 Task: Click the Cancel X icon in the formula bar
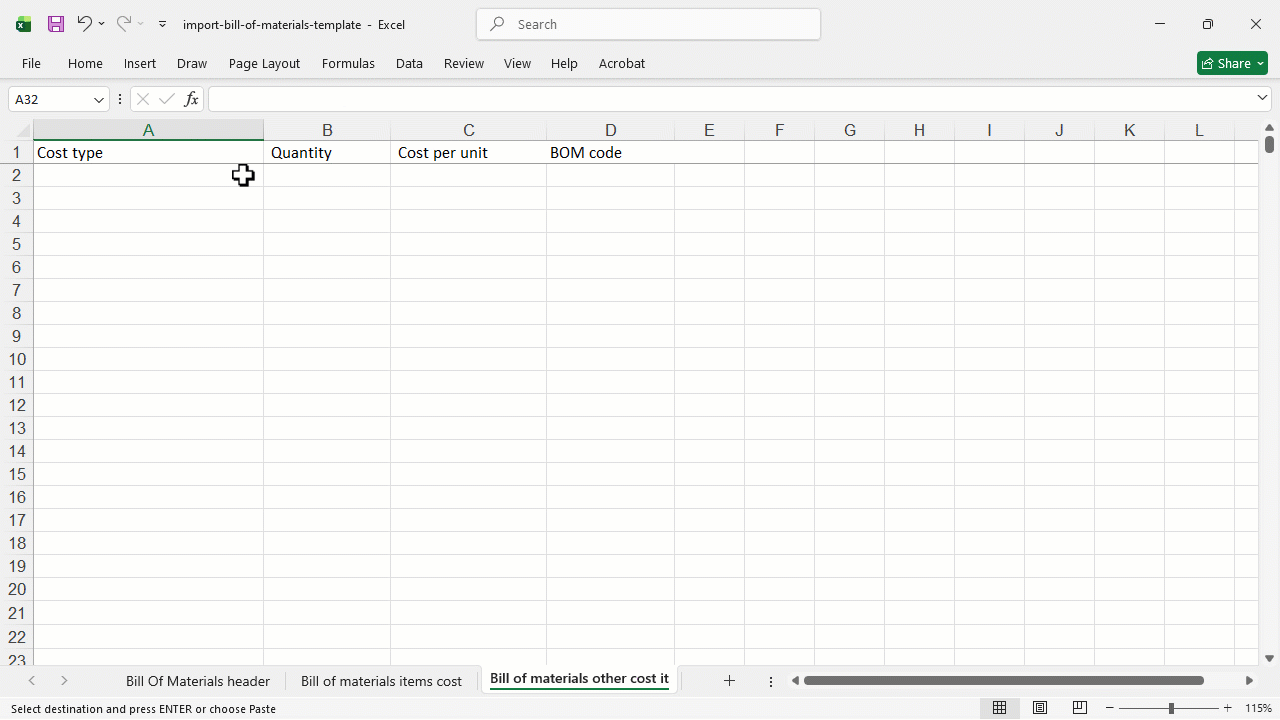143,99
